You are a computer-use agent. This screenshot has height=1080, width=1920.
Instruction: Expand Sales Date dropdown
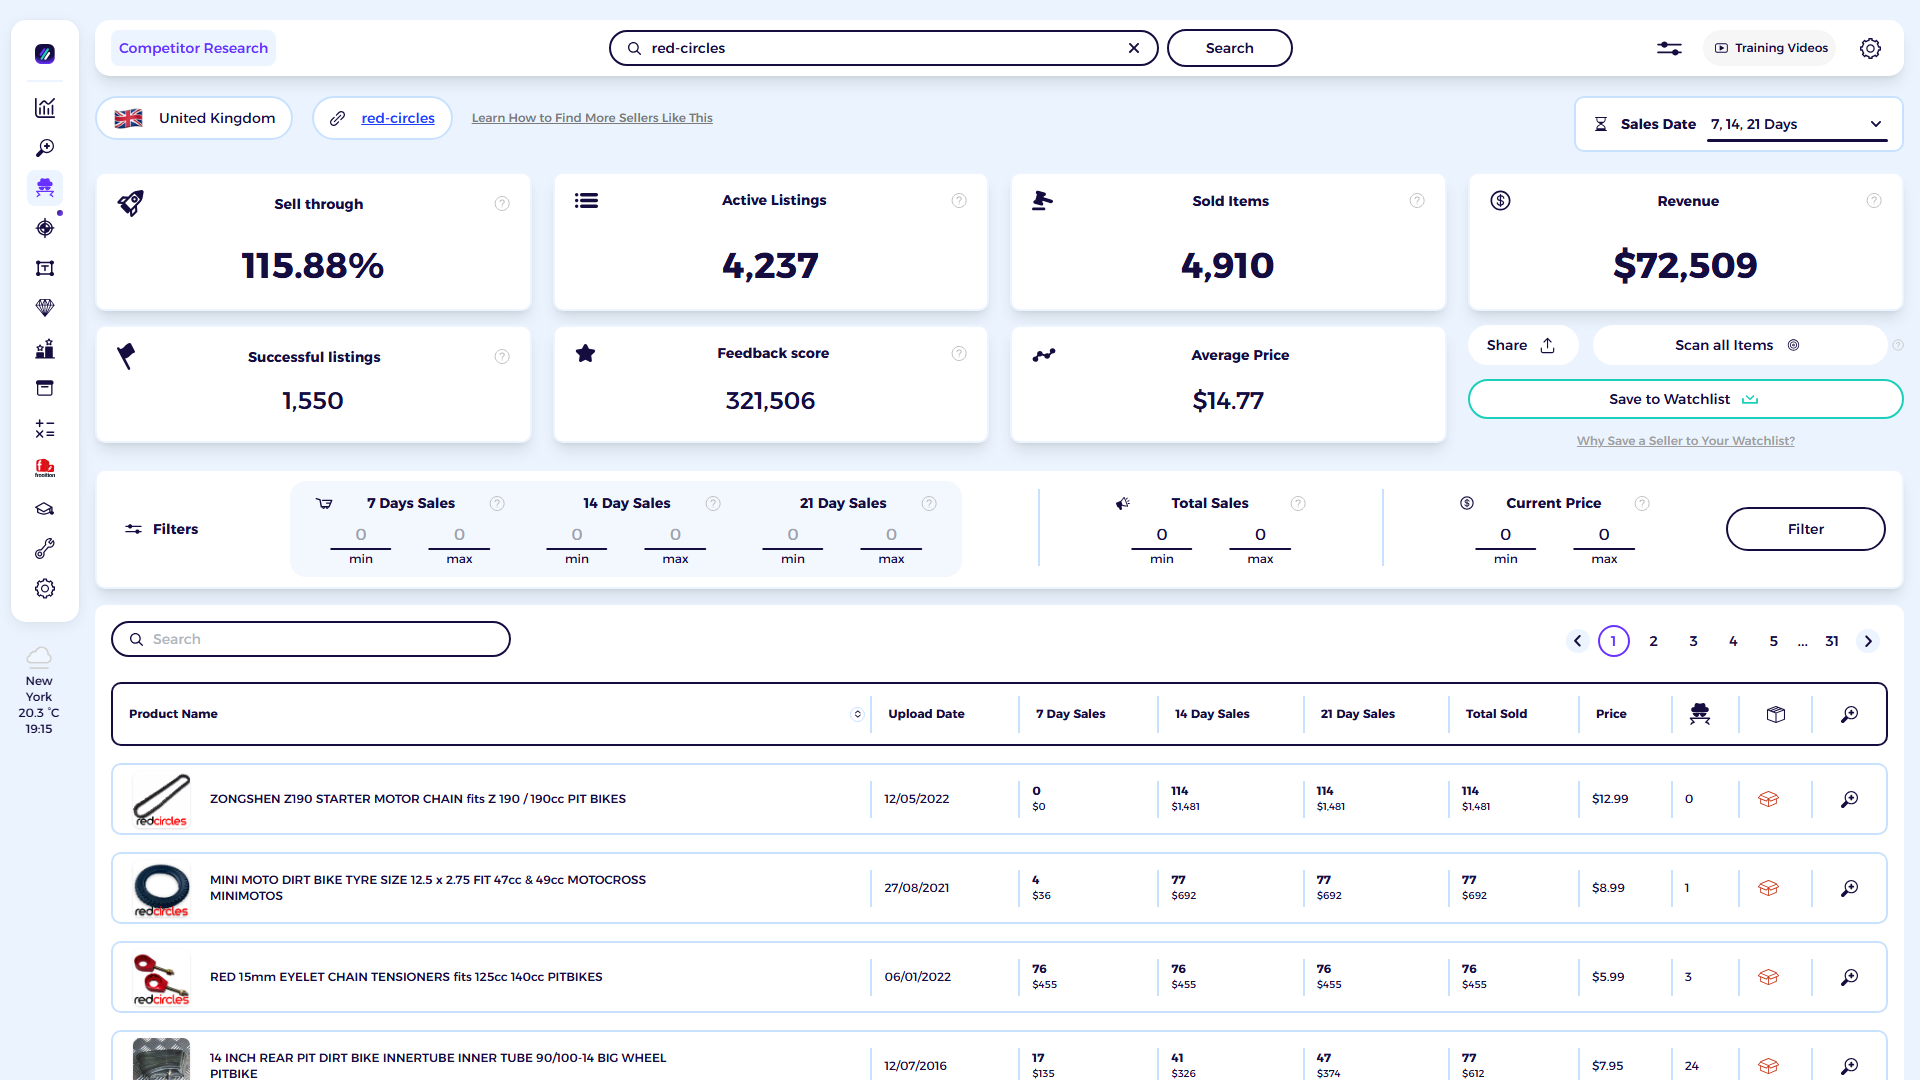tap(1797, 124)
